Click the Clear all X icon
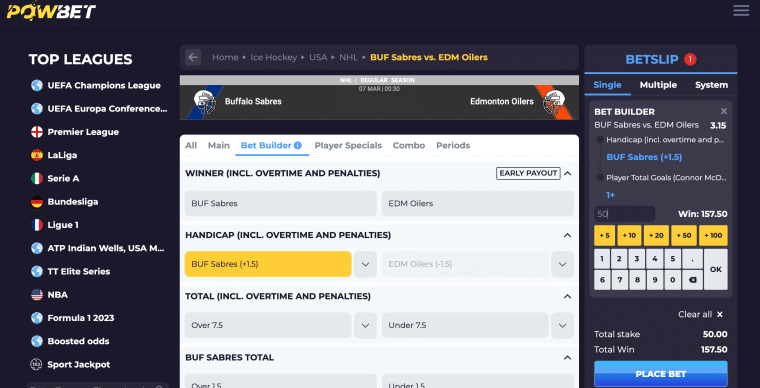Image resolution: width=760 pixels, height=388 pixels. 720,314
